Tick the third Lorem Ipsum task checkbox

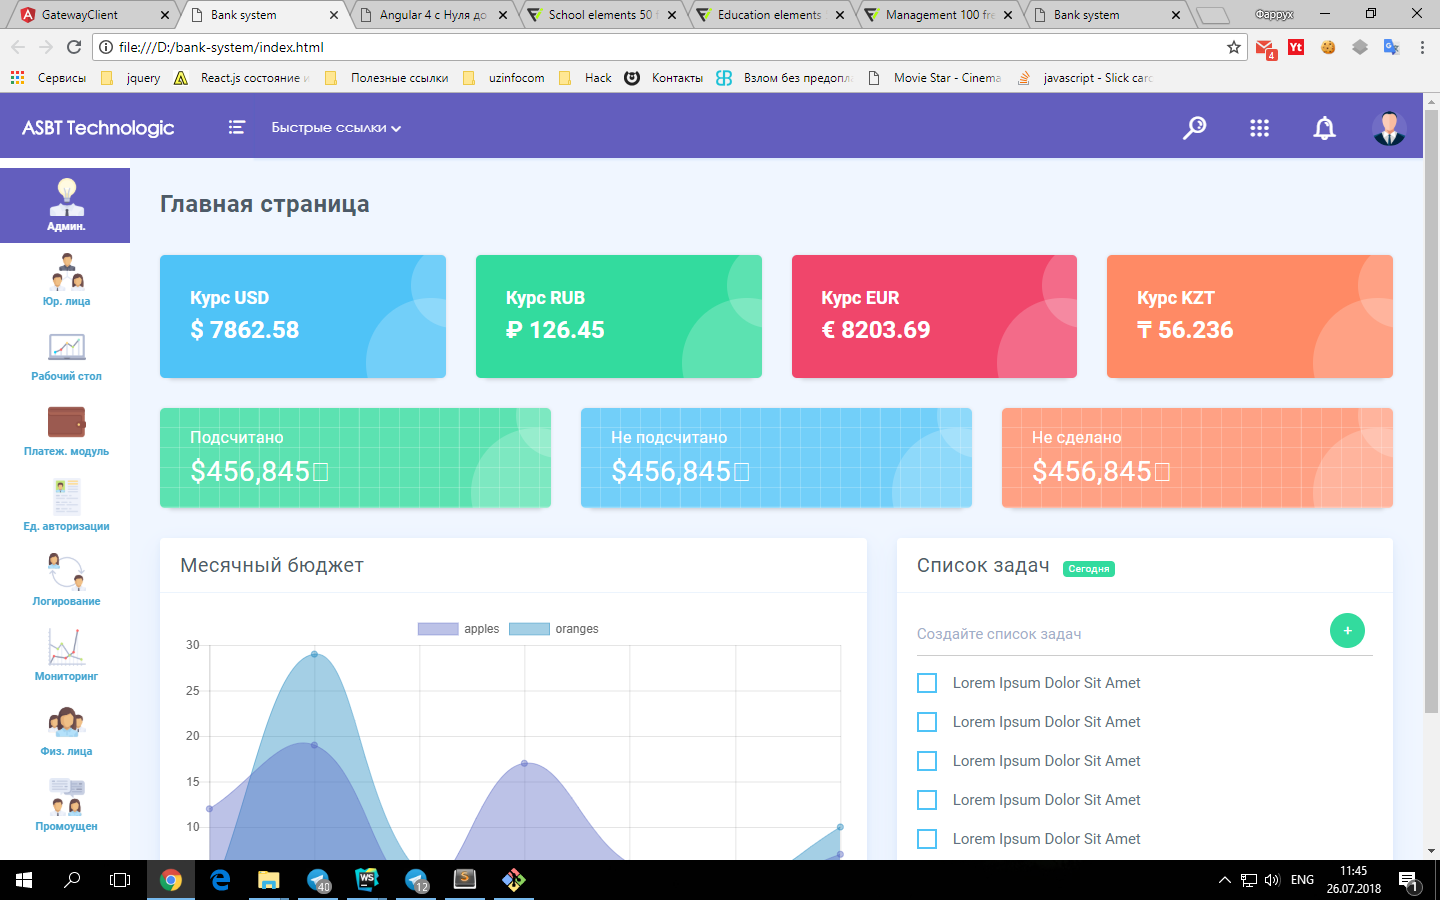coord(927,761)
